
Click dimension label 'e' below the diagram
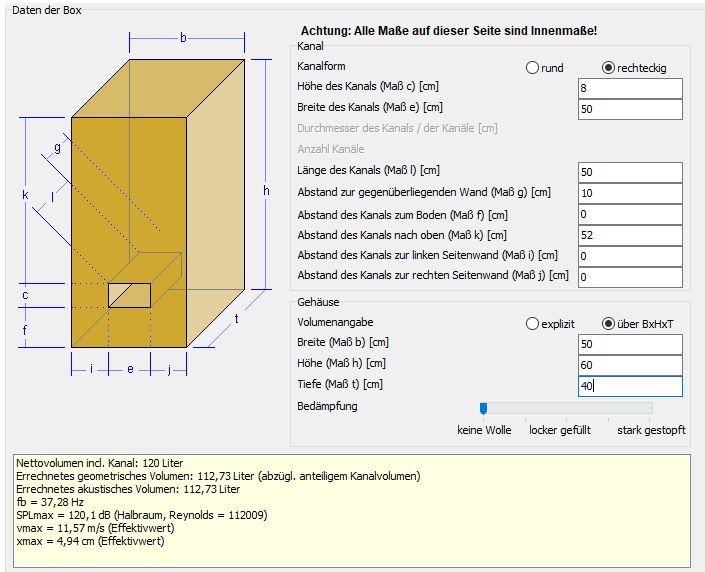coord(130,369)
